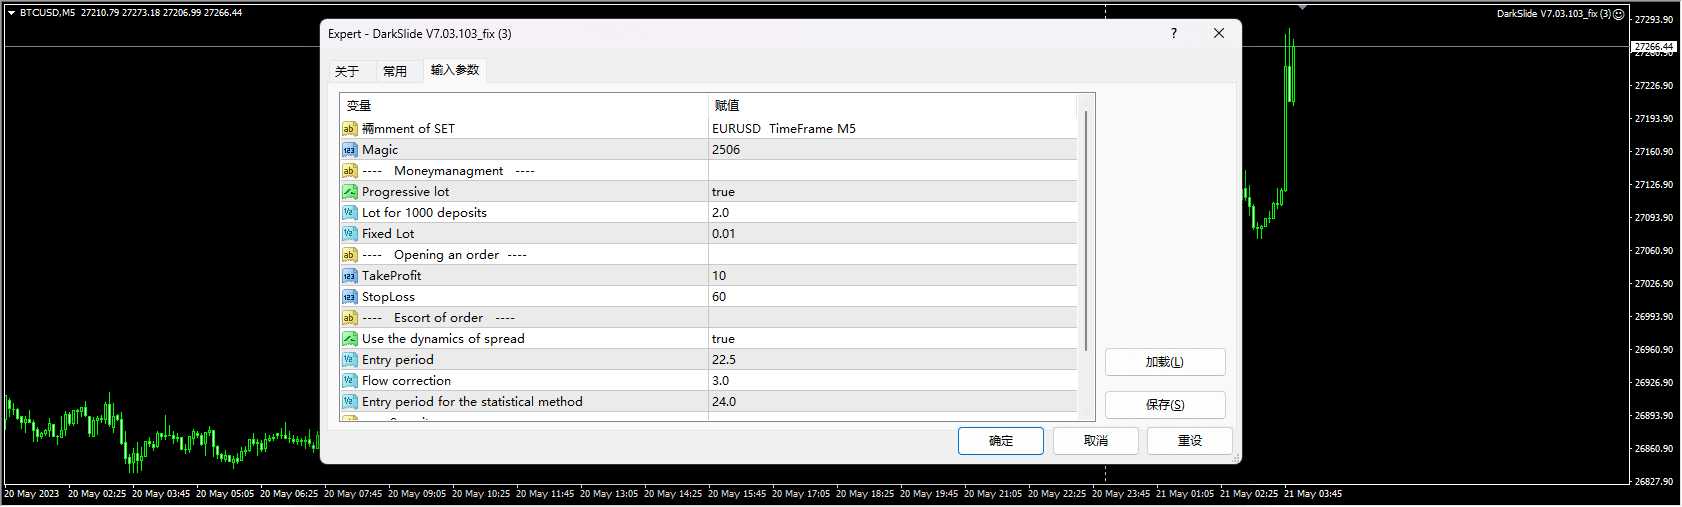Click the 重设 reset button
1682x507 pixels.
(x=1190, y=441)
